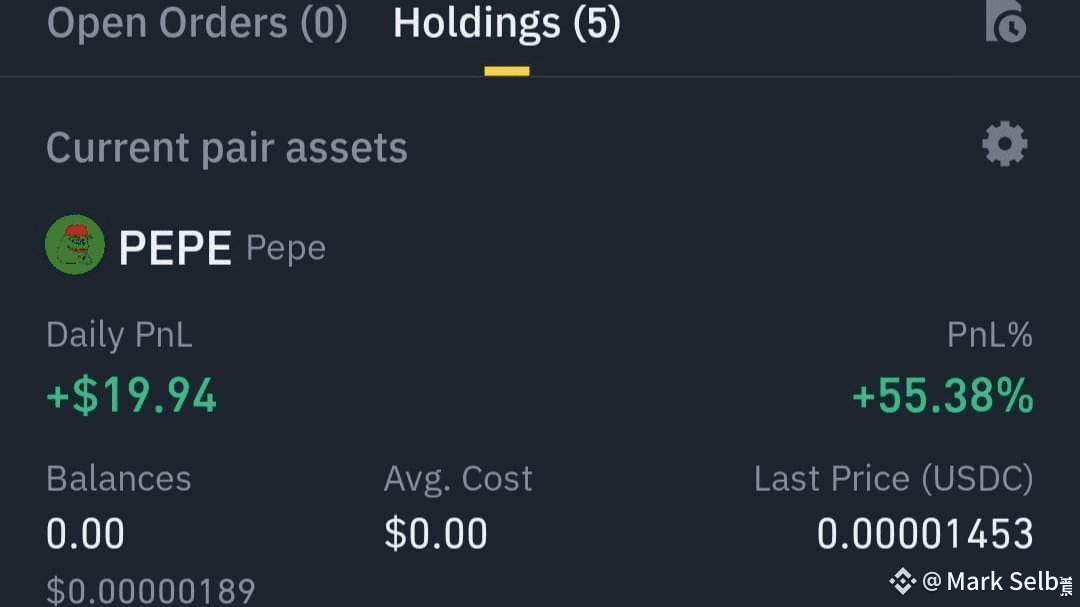Switch to the Open Orders (0) tab
The height and width of the screenshot is (607, 1080).
[197, 23]
